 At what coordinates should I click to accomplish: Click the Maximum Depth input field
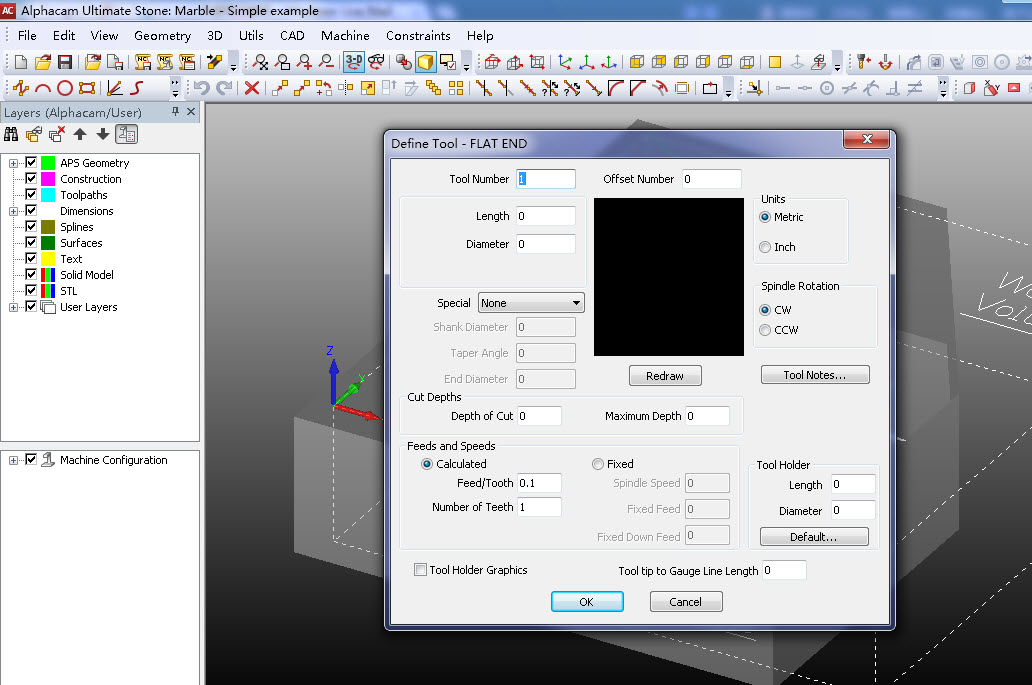(707, 416)
